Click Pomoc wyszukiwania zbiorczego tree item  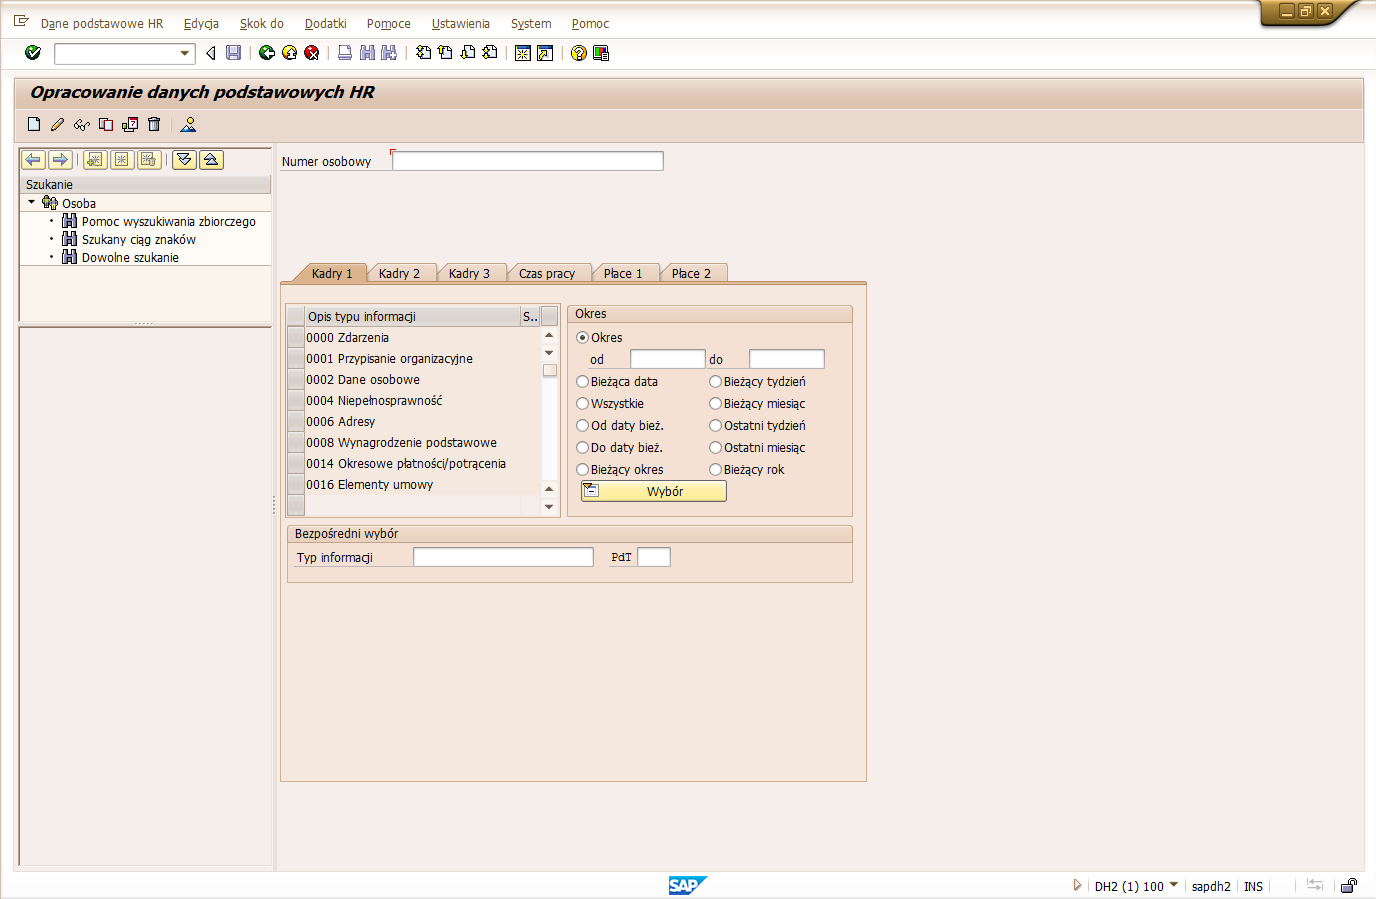(x=169, y=222)
